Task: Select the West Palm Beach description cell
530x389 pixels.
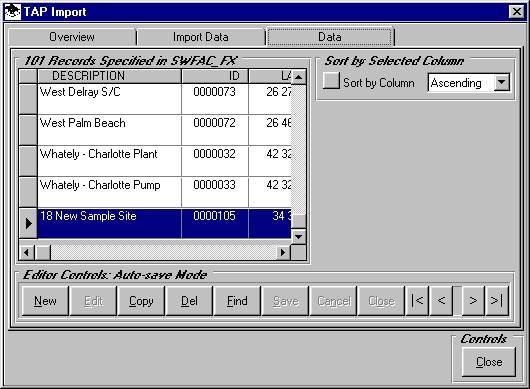Action: tap(110, 130)
